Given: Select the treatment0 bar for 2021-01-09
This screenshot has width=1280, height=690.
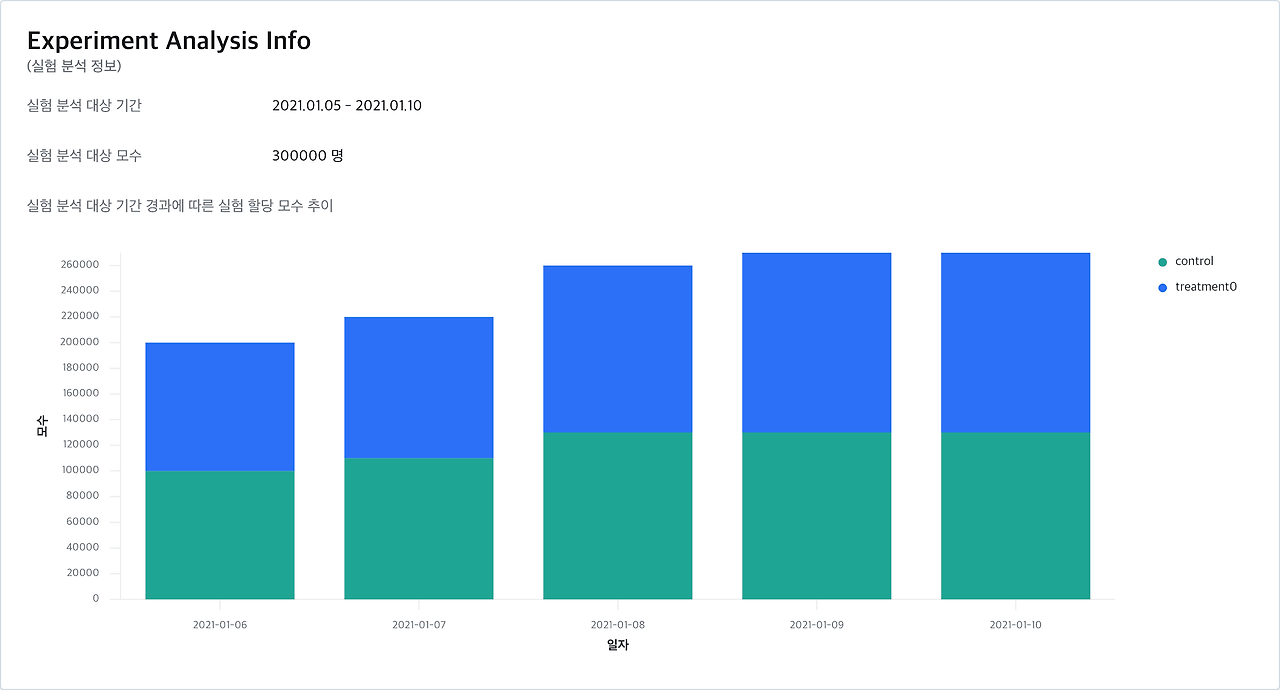Looking at the screenshot, I should (817, 343).
